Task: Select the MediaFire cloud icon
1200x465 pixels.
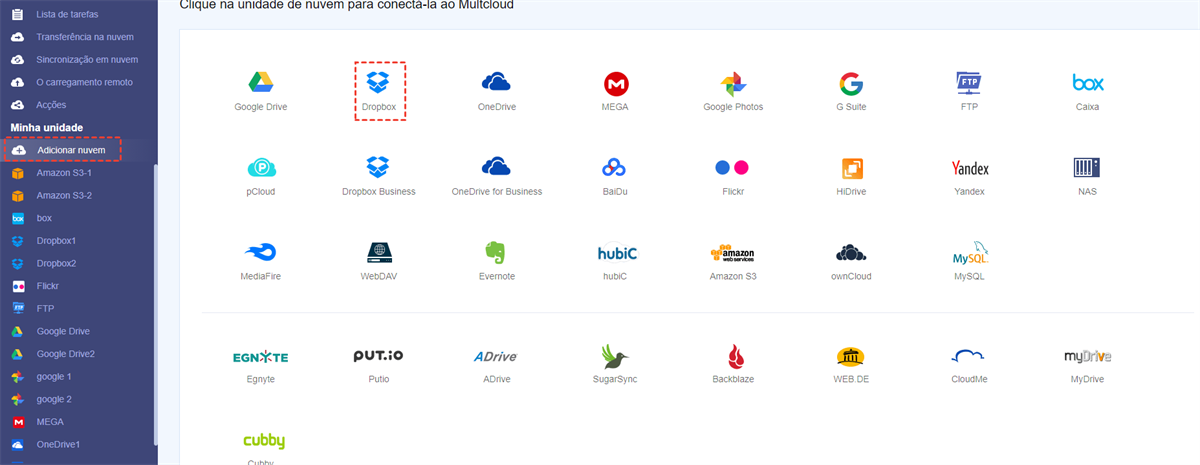Action: 261,252
